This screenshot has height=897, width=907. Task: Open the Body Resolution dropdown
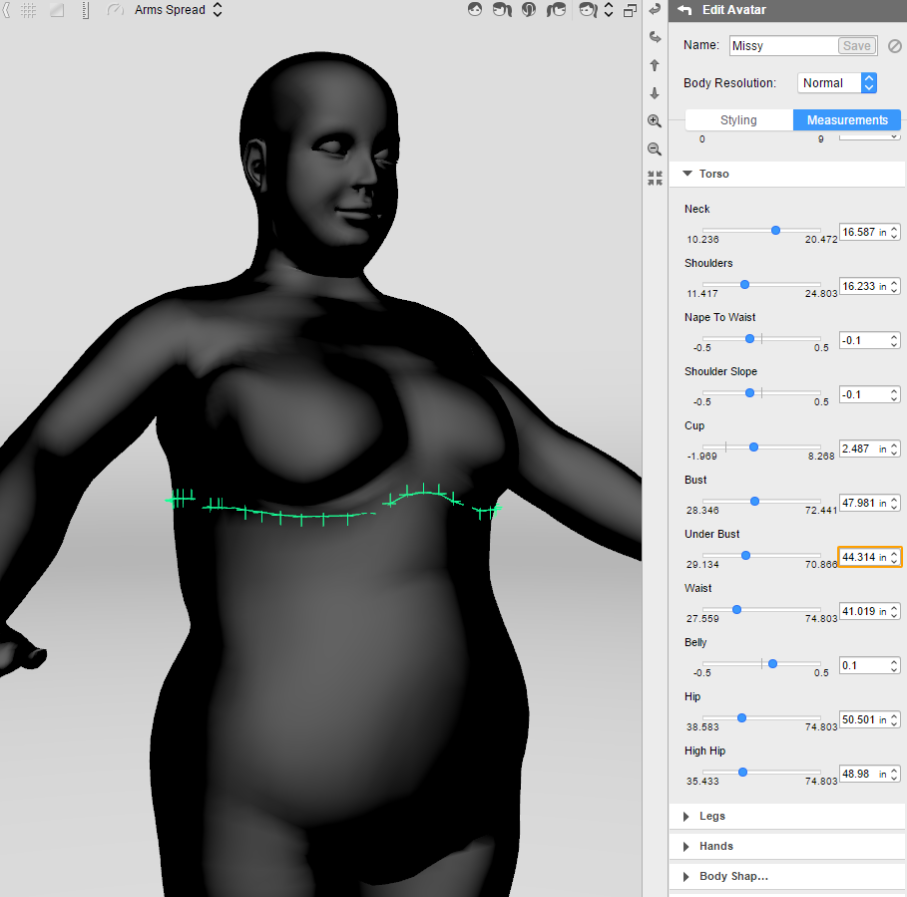point(837,83)
